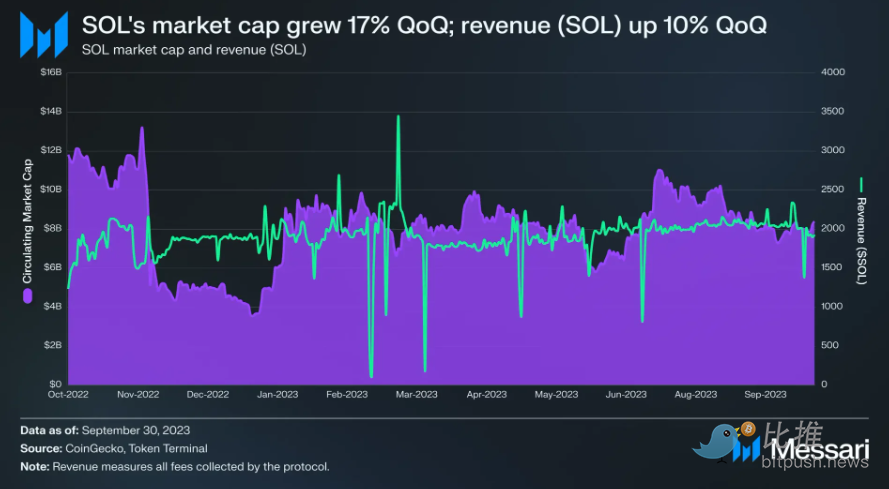Screen dimensions: 889x489
Task: Click the 'Circulating Market Cap' axis label
Action: click(x=27, y=221)
